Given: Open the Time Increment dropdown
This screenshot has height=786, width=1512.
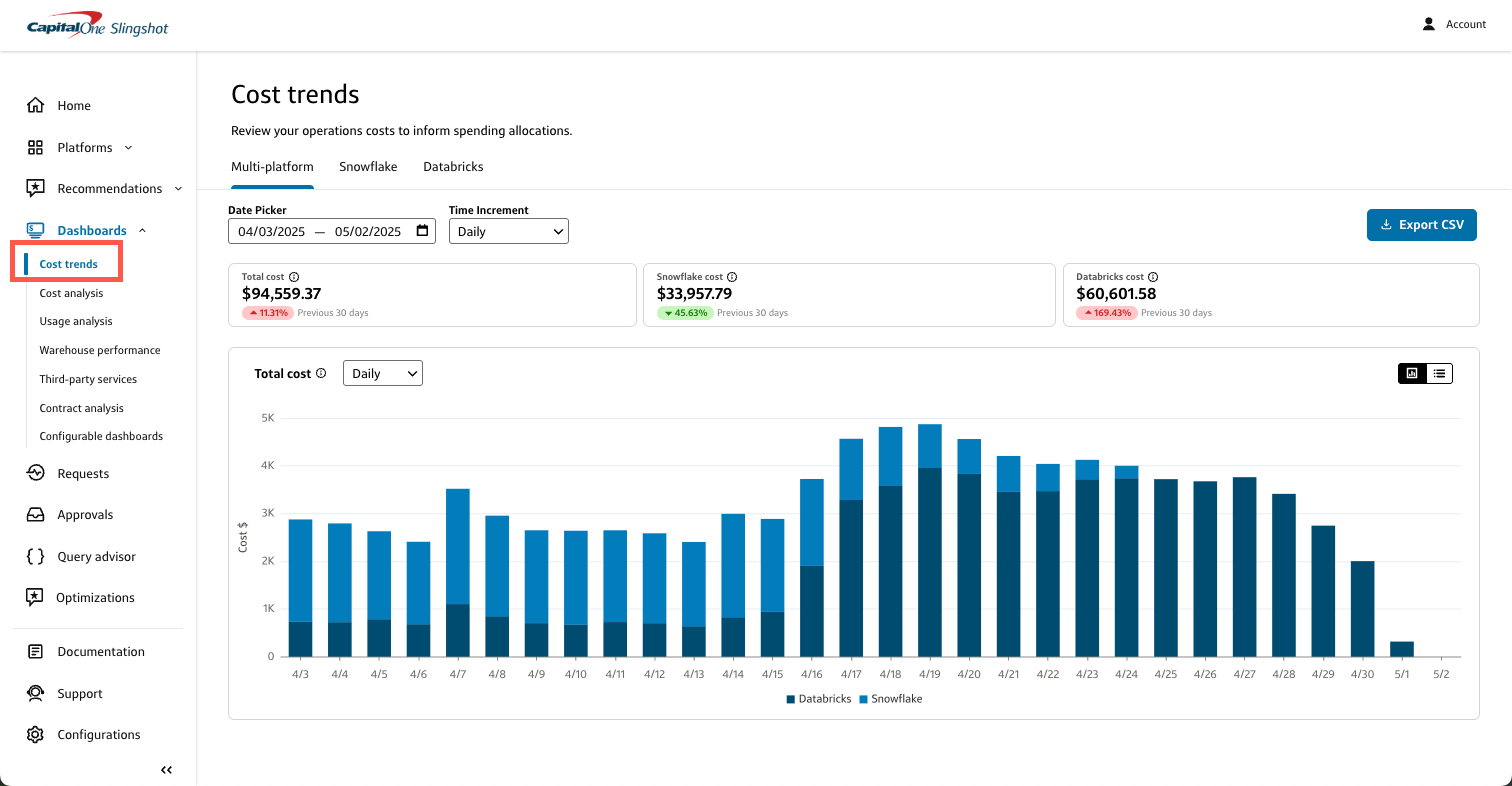Looking at the screenshot, I should click(509, 231).
